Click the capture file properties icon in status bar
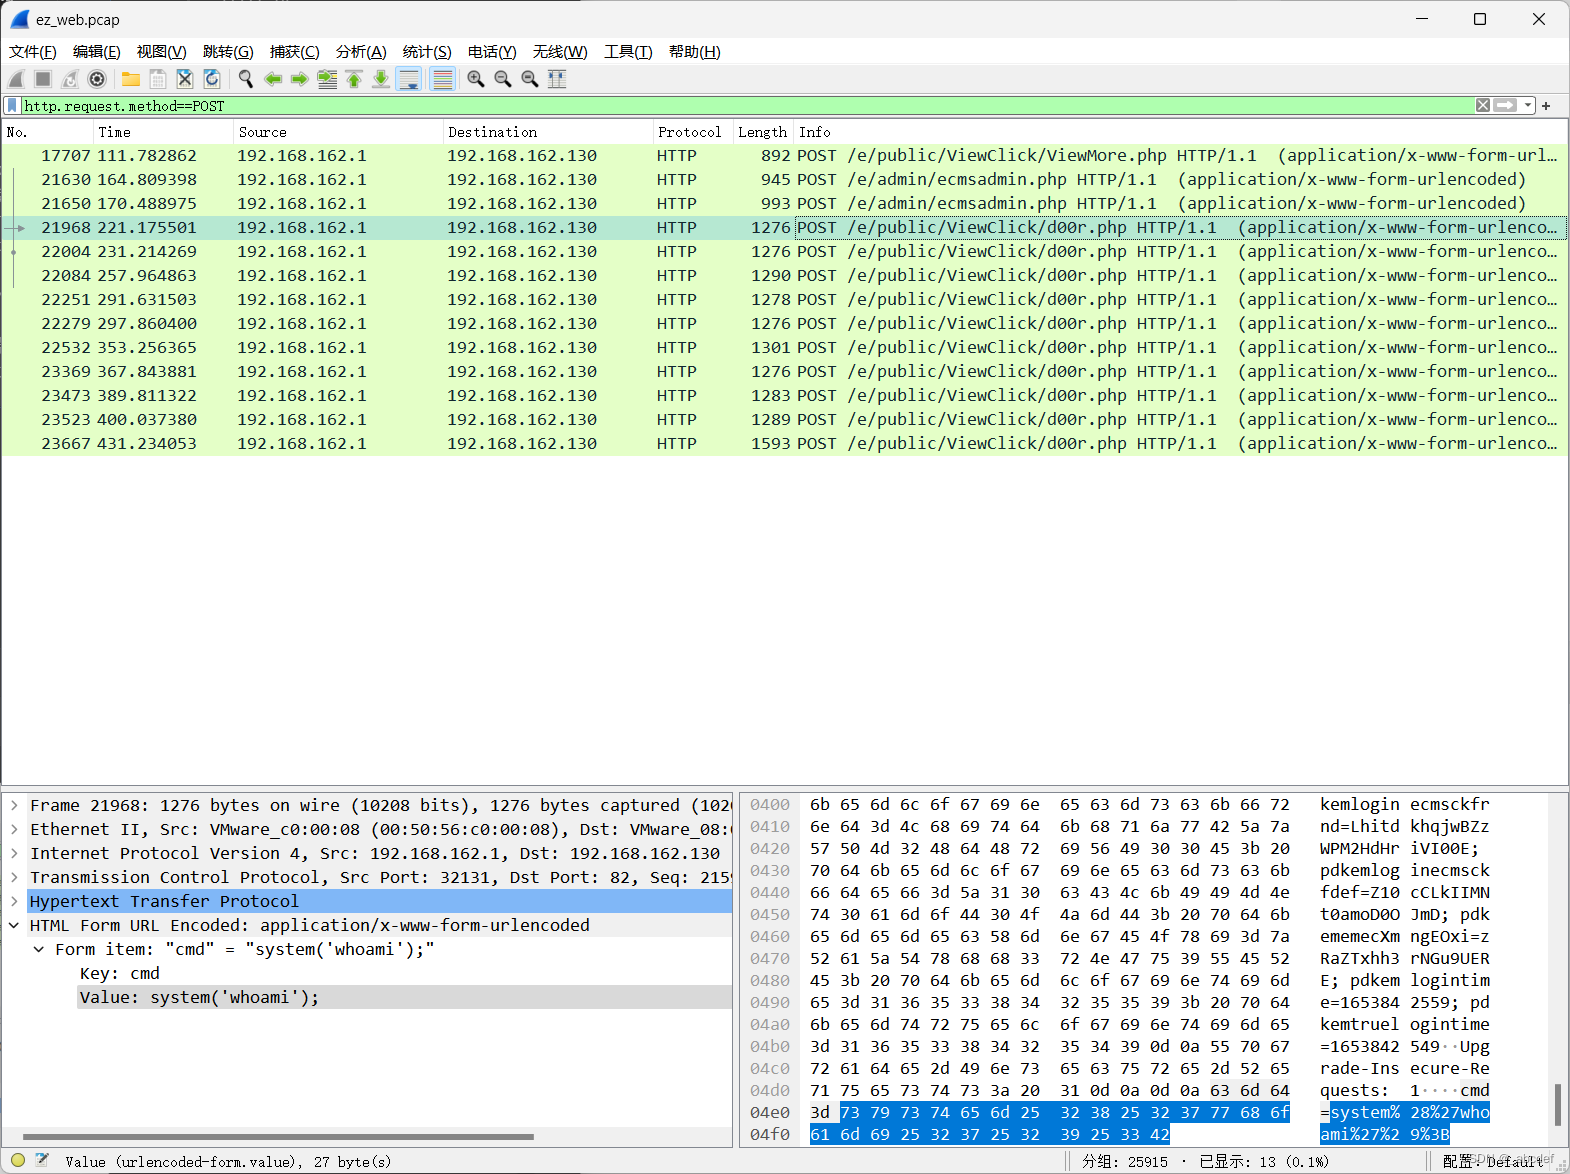The height and width of the screenshot is (1174, 1570). pyautogui.click(x=42, y=1160)
